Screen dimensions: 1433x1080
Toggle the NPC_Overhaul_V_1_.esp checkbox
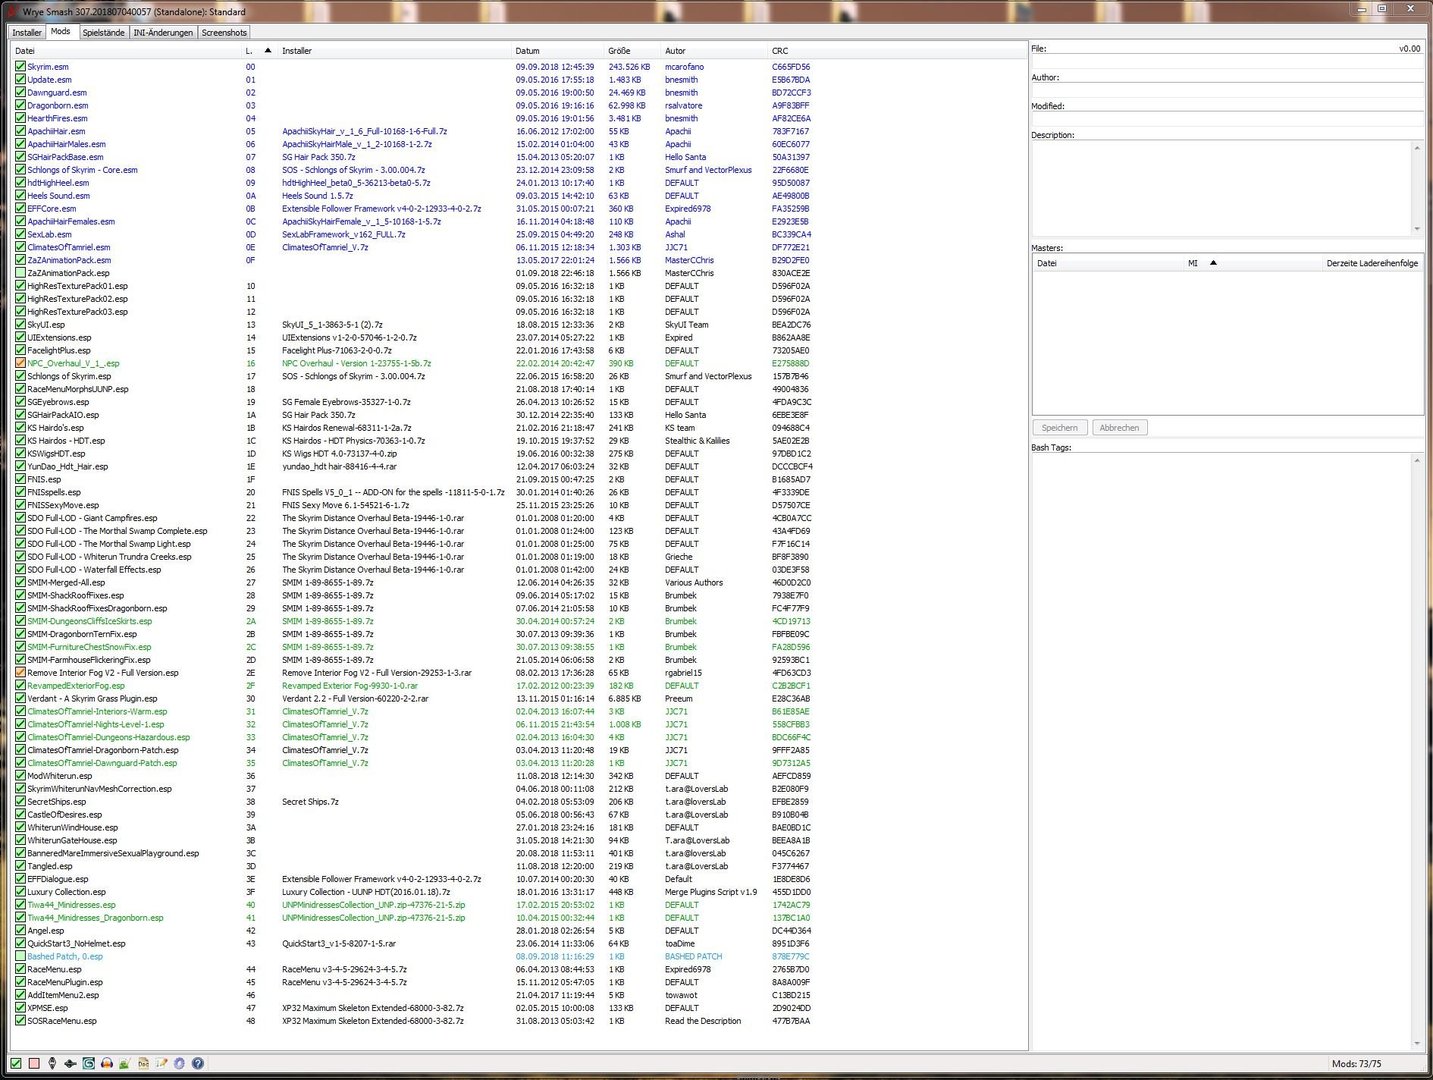(20, 363)
